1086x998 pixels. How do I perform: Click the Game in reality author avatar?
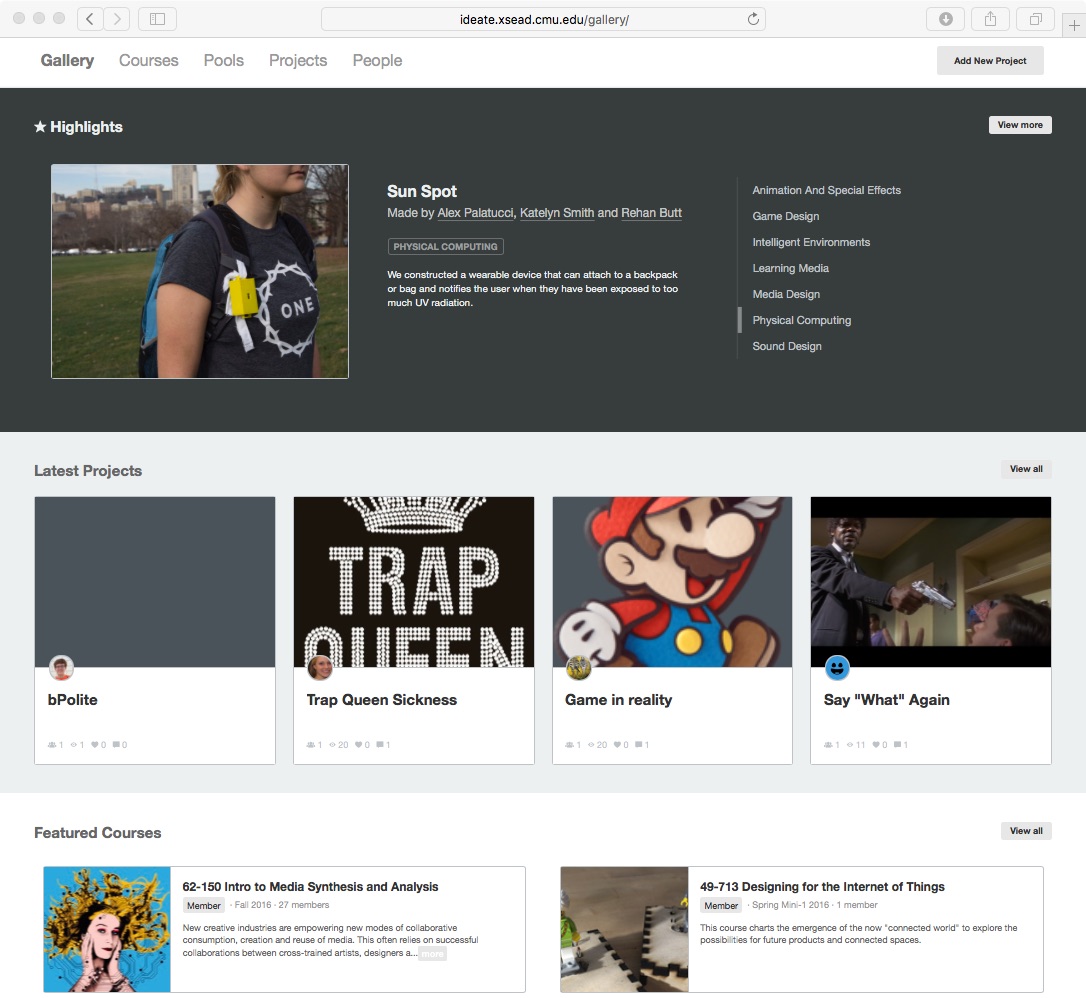[x=578, y=668]
